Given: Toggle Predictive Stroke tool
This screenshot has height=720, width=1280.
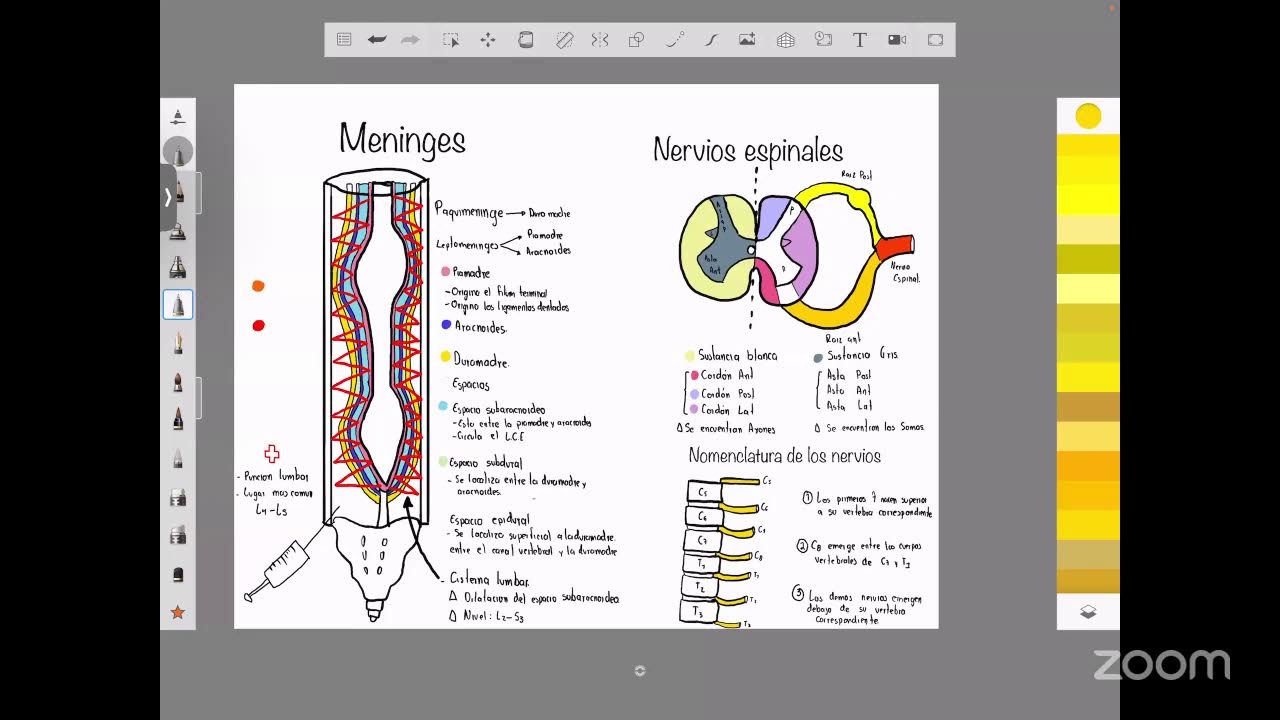Looking at the screenshot, I should (675, 40).
